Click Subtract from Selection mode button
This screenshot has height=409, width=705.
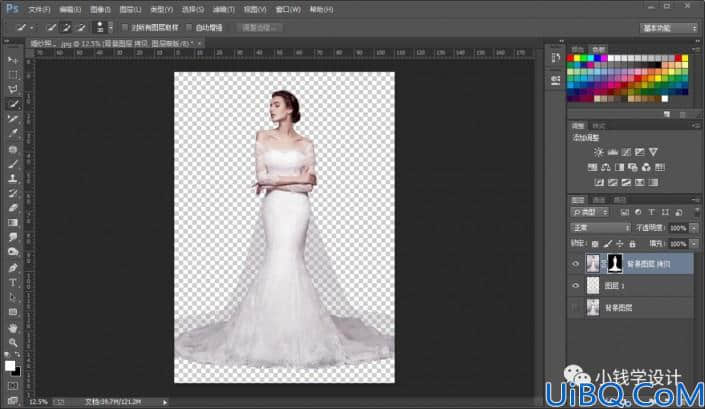(x=81, y=28)
